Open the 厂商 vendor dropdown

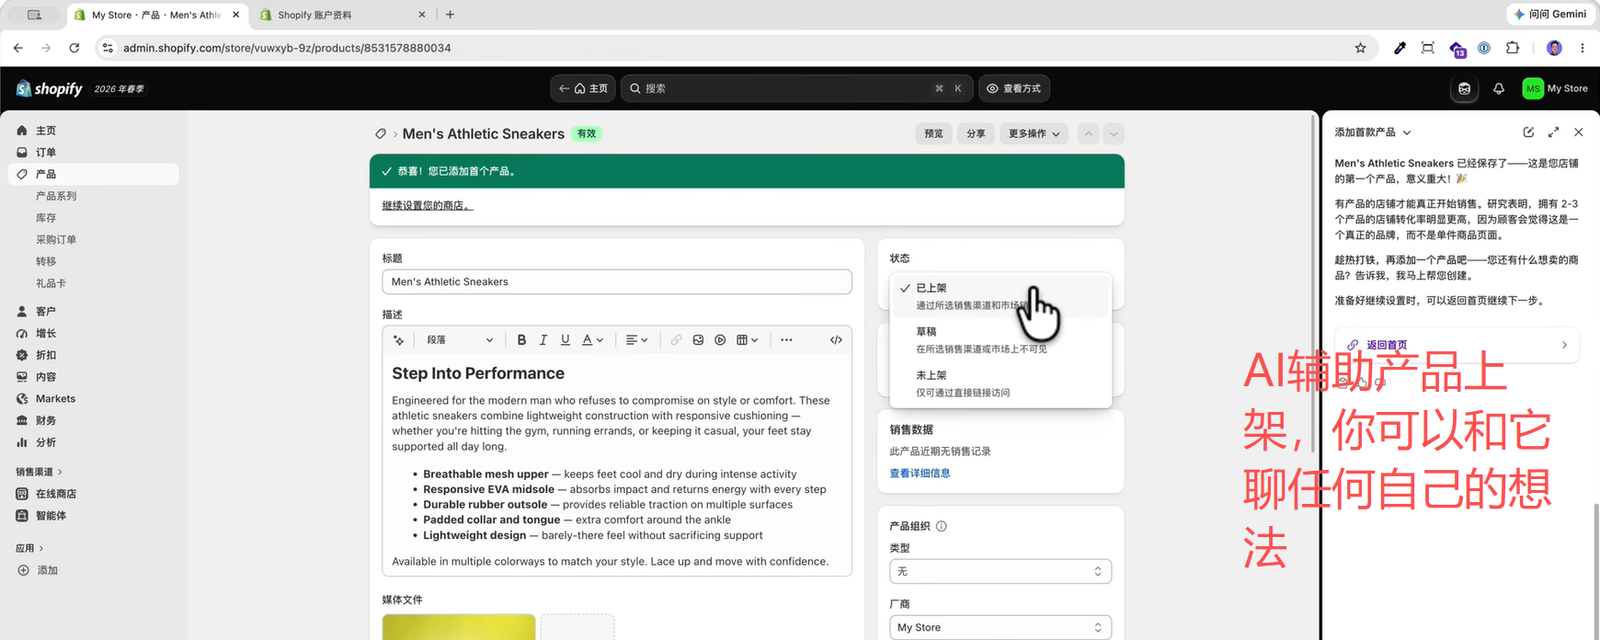click(x=1000, y=627)
